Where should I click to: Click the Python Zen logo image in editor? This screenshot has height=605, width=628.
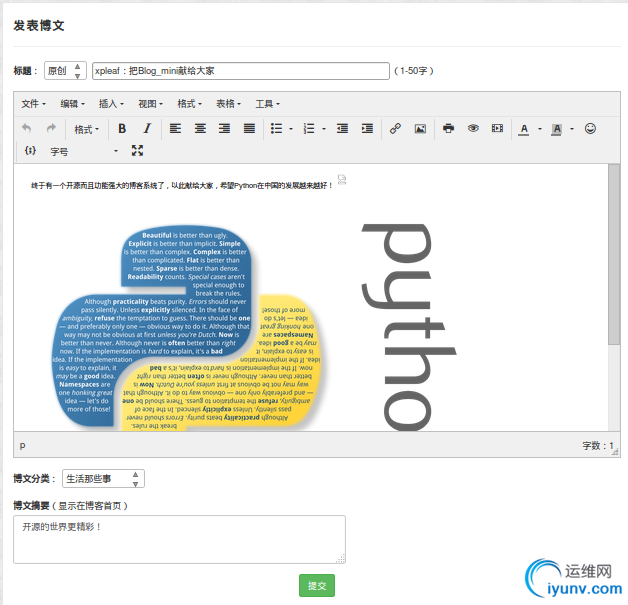189,327
